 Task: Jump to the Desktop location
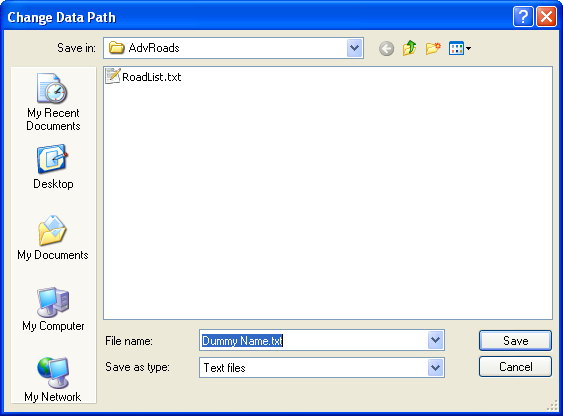[53, 167]
